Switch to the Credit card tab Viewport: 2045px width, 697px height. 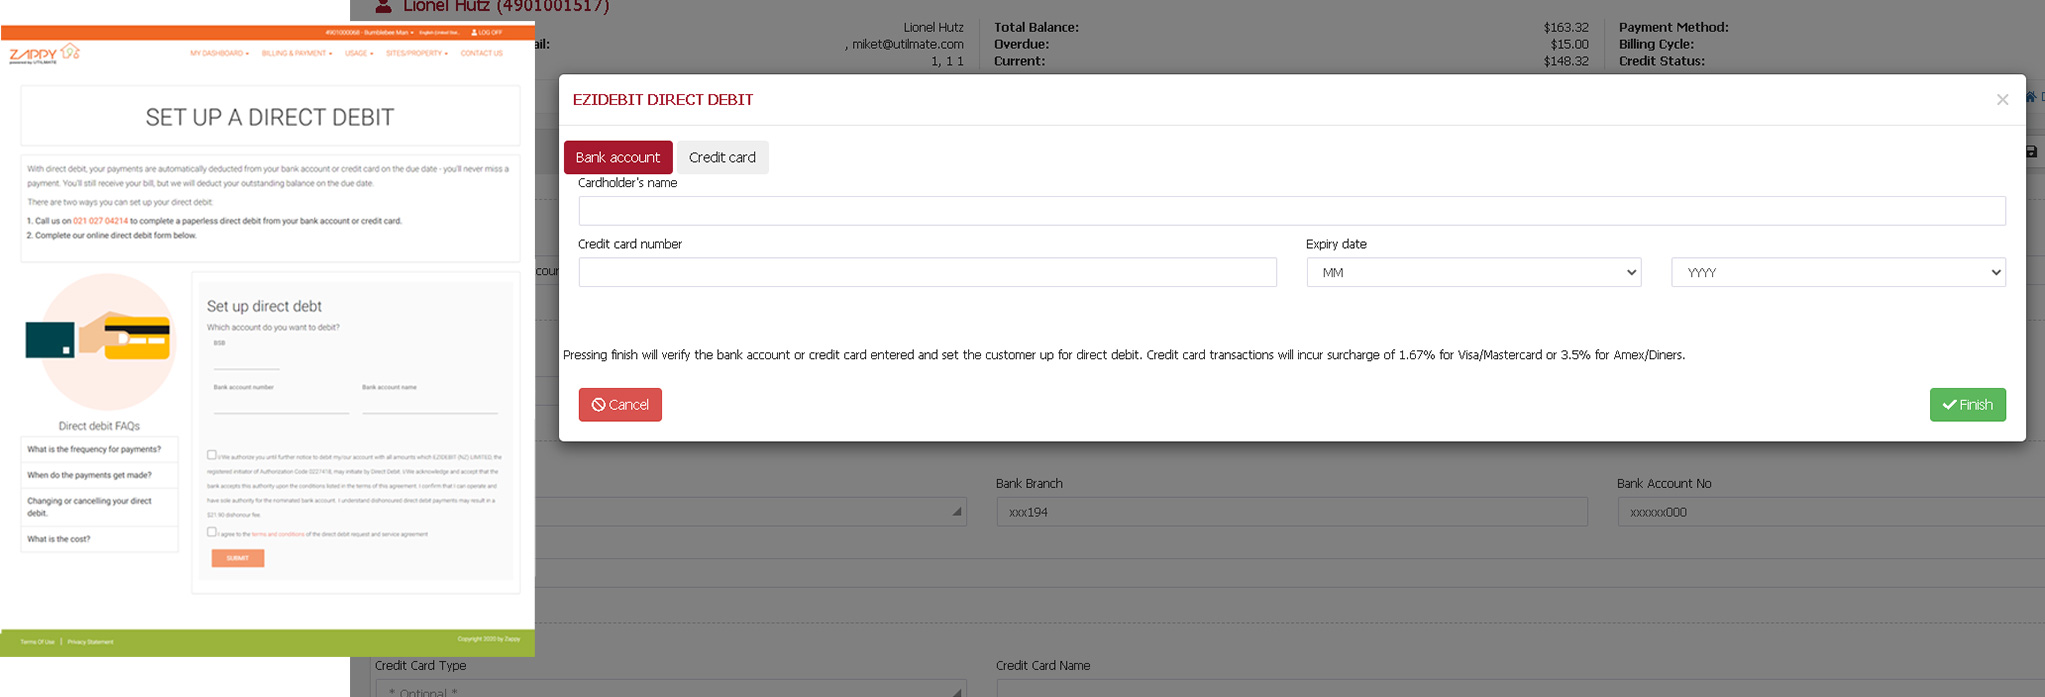[x=722, y=157]
